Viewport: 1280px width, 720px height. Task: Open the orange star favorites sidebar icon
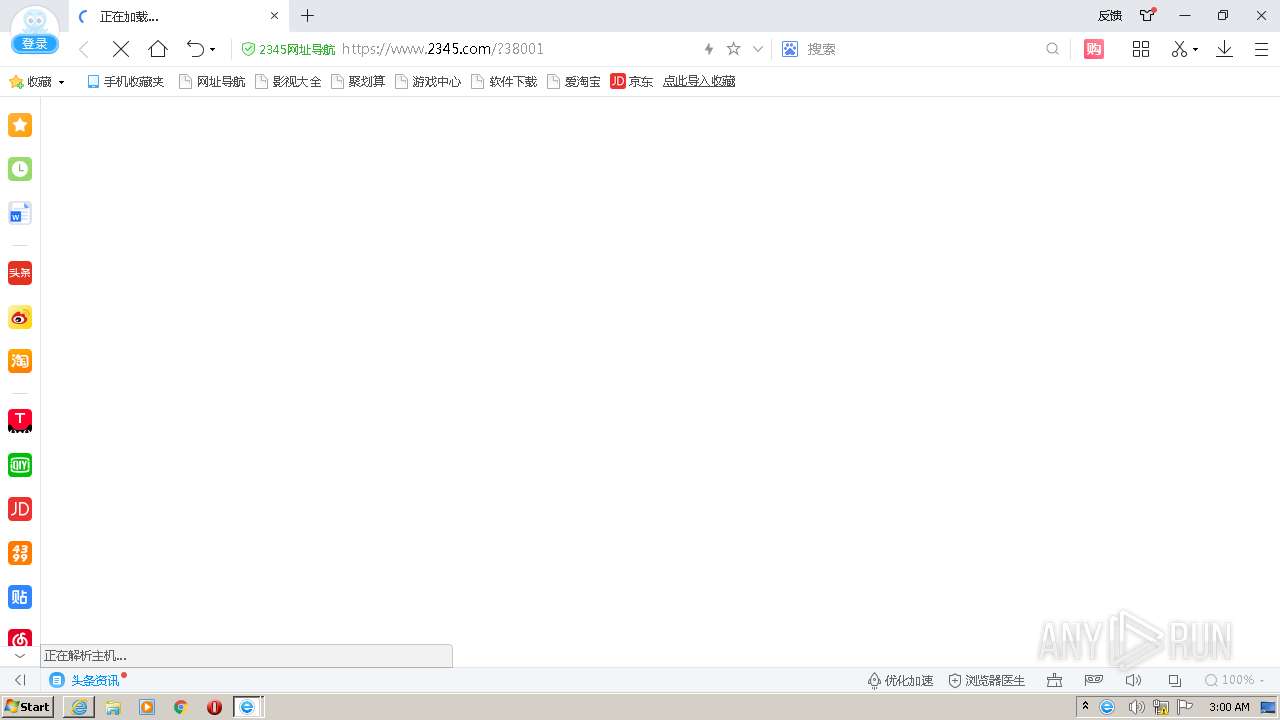point(20,125)
